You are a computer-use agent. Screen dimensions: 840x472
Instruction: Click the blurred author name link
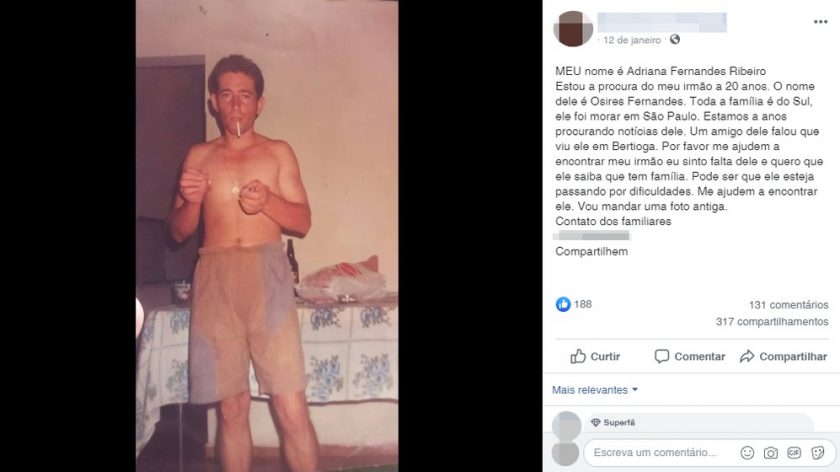click(662, 23)
